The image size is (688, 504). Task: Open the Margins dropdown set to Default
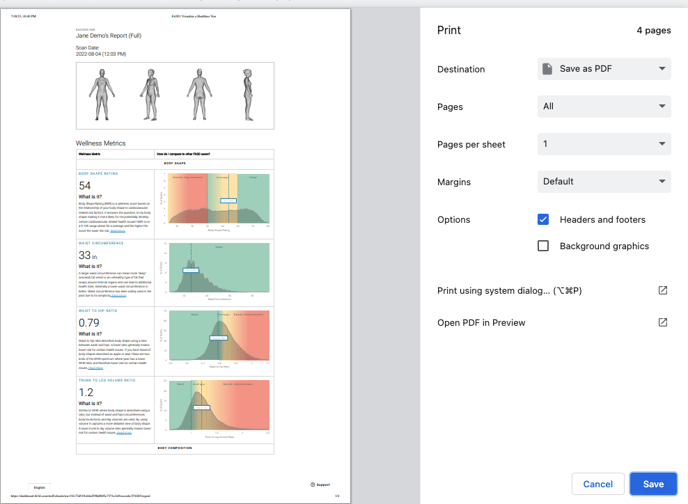(x=604, y=182)
